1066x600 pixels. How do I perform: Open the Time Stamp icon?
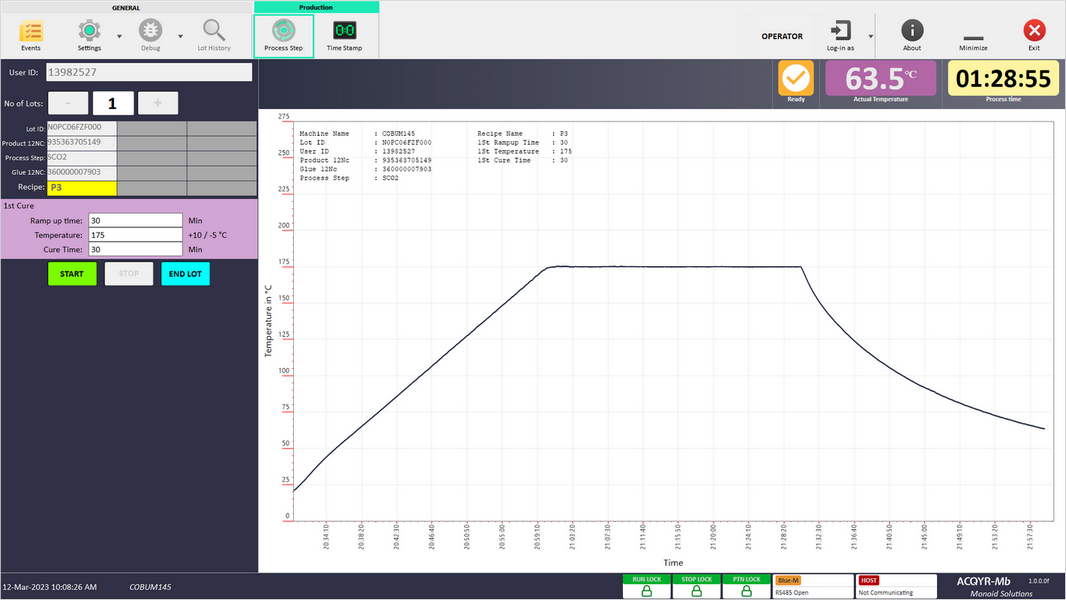[345, 31]
